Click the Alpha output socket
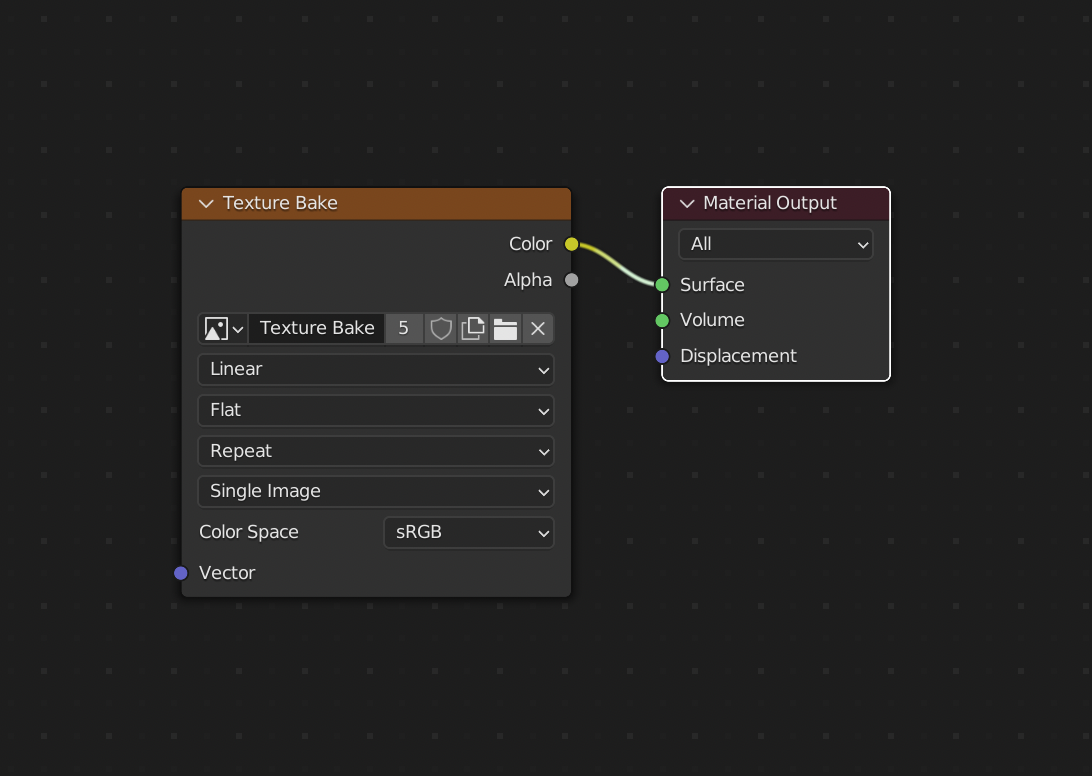The width and height of the screenshot is (1092, 776). 571,280
